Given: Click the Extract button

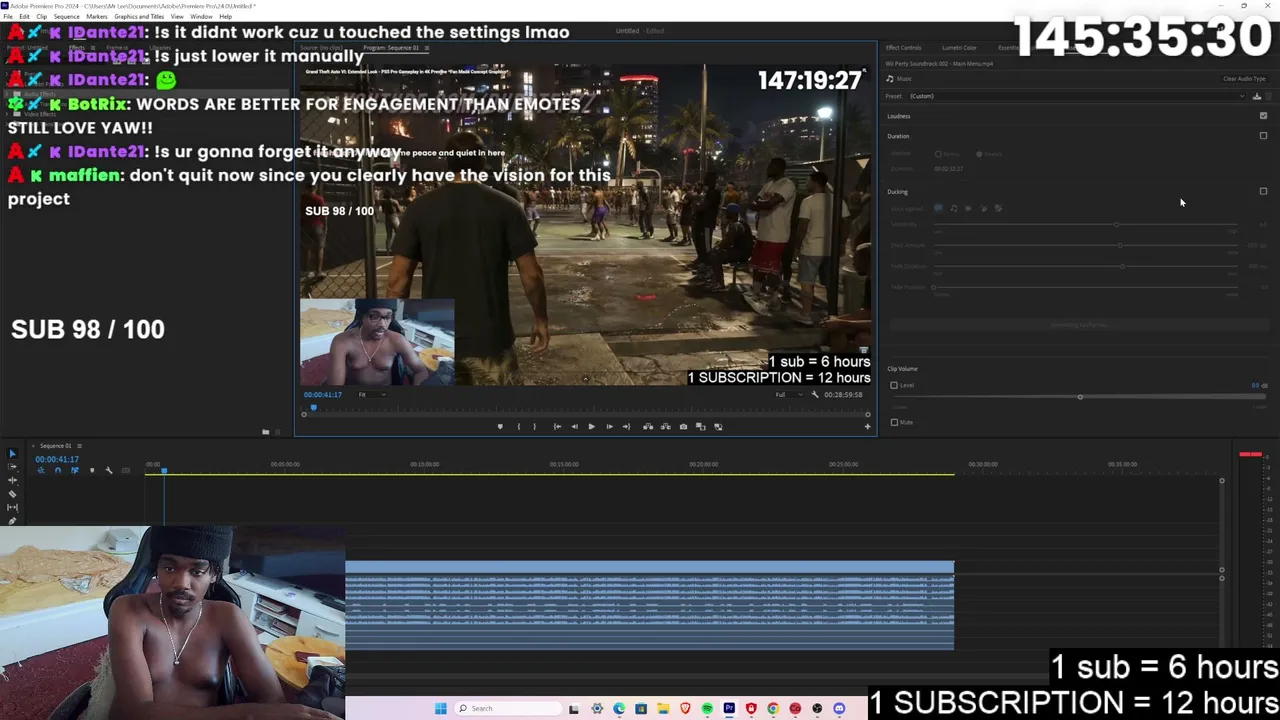Looking at the screenshot, I should [665, 427].
